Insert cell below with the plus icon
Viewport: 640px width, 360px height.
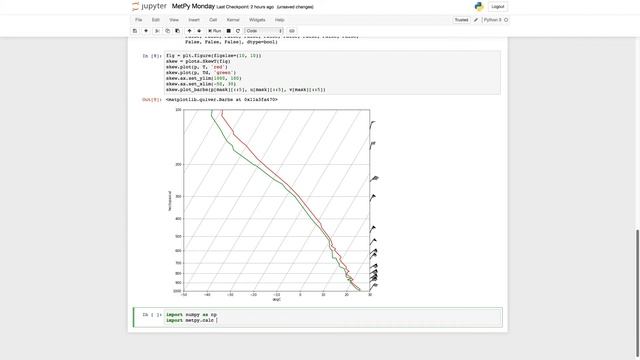(x=146, y=31)
